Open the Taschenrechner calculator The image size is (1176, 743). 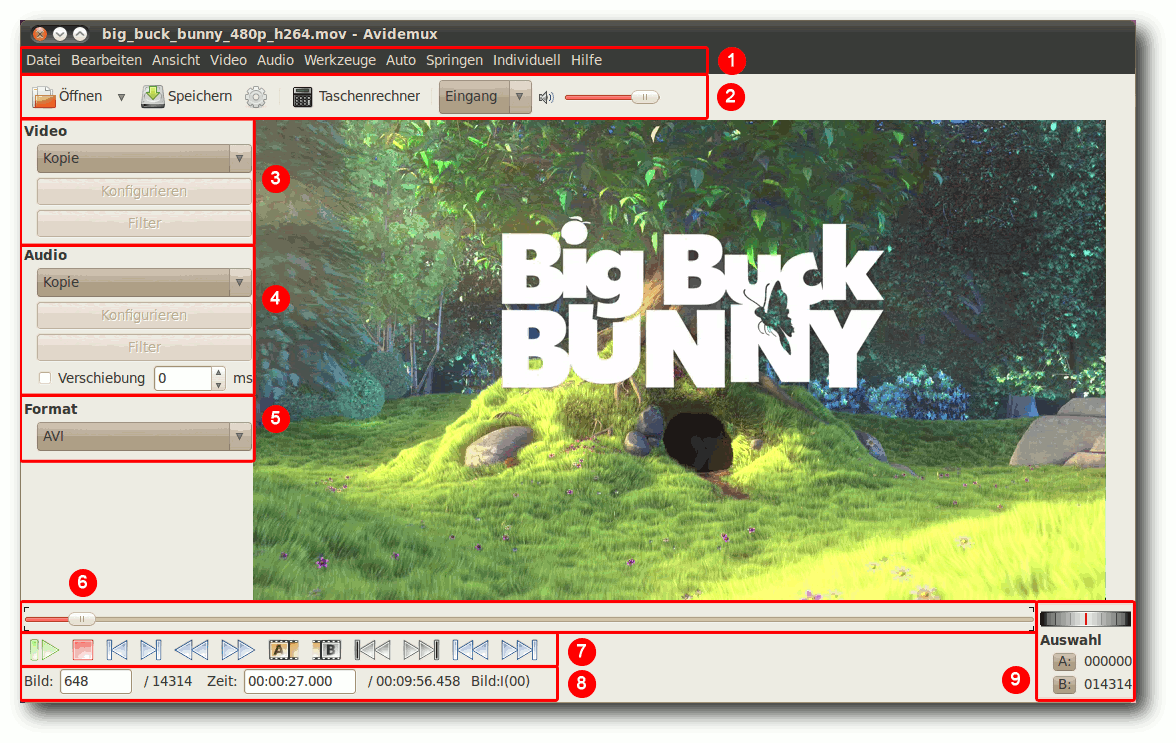tap(356, 97)
